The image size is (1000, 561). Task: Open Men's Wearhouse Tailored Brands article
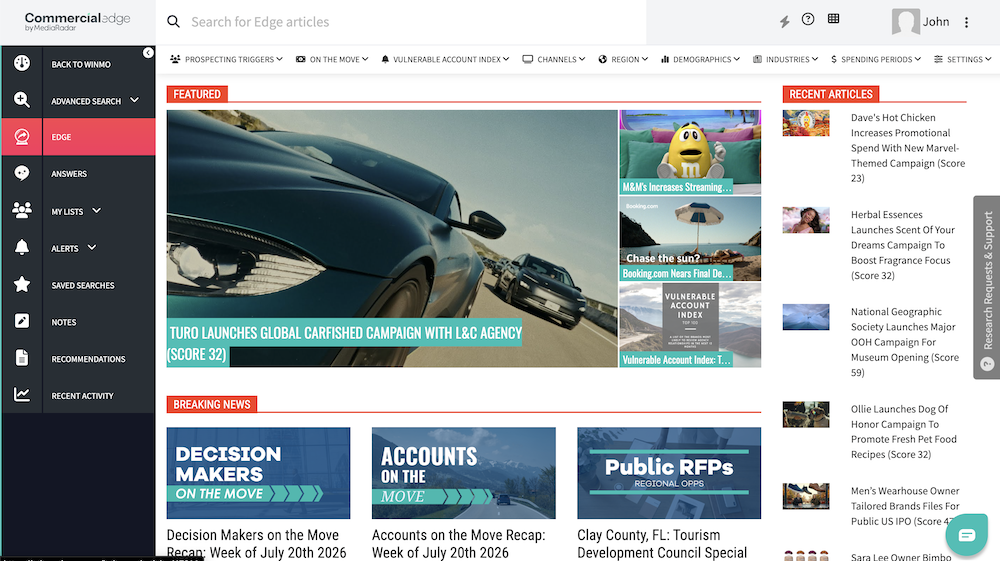(905, 506)
